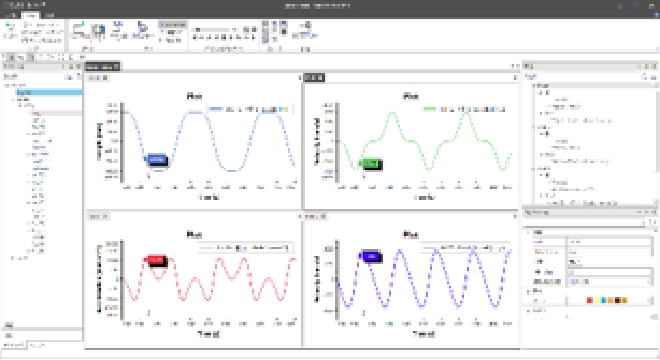Click the first text input in the properties panel
Viewport: 660px width, 360px height.
(609, 242)
